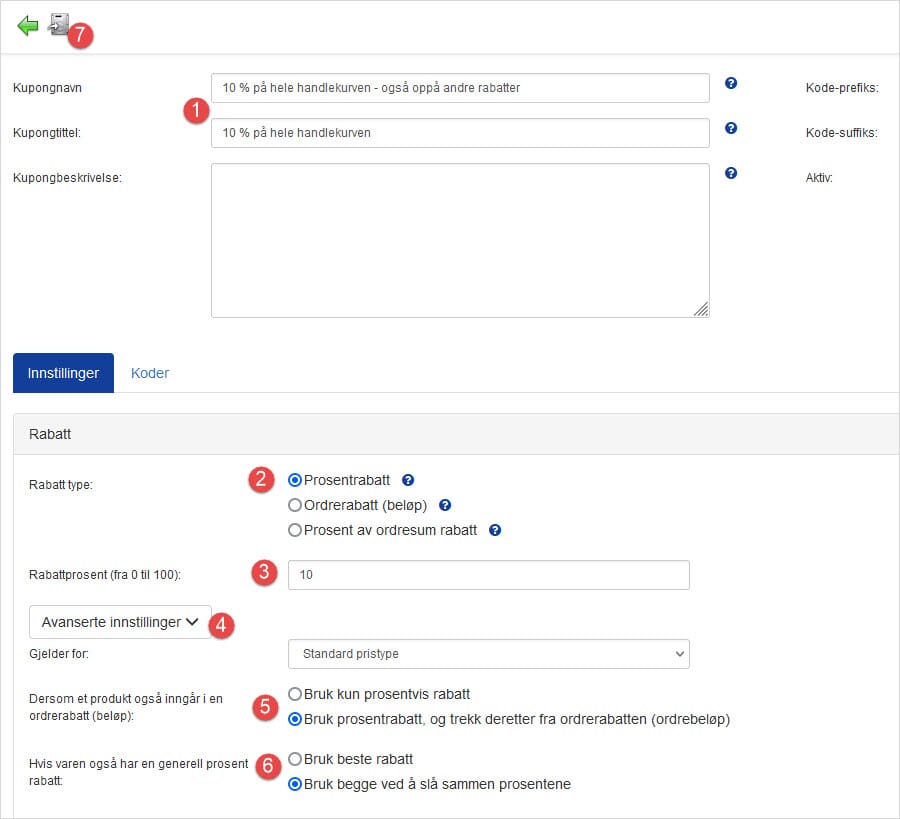900x819 pixels.
Task: Switch to the Koder tab
Action: (150, 373)
